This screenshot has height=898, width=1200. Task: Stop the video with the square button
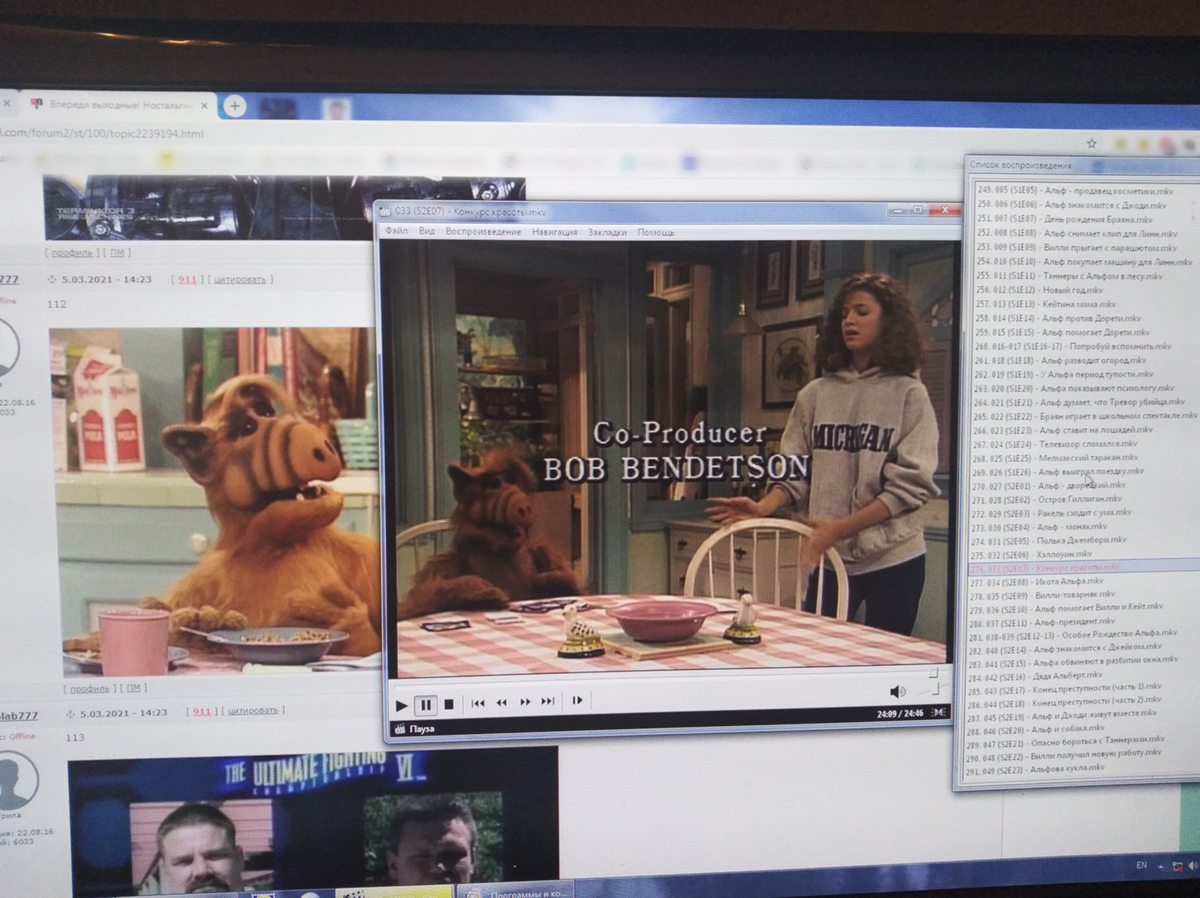[x=449, y=704]
